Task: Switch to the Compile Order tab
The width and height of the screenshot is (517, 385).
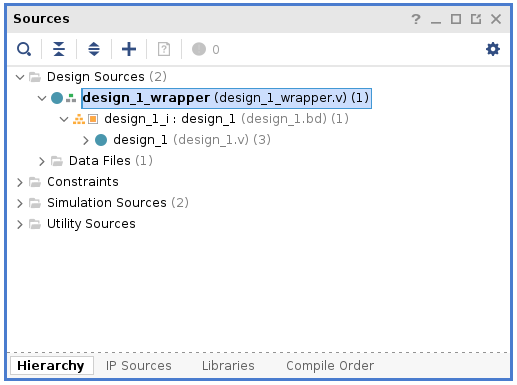Action: click(330, 366)
